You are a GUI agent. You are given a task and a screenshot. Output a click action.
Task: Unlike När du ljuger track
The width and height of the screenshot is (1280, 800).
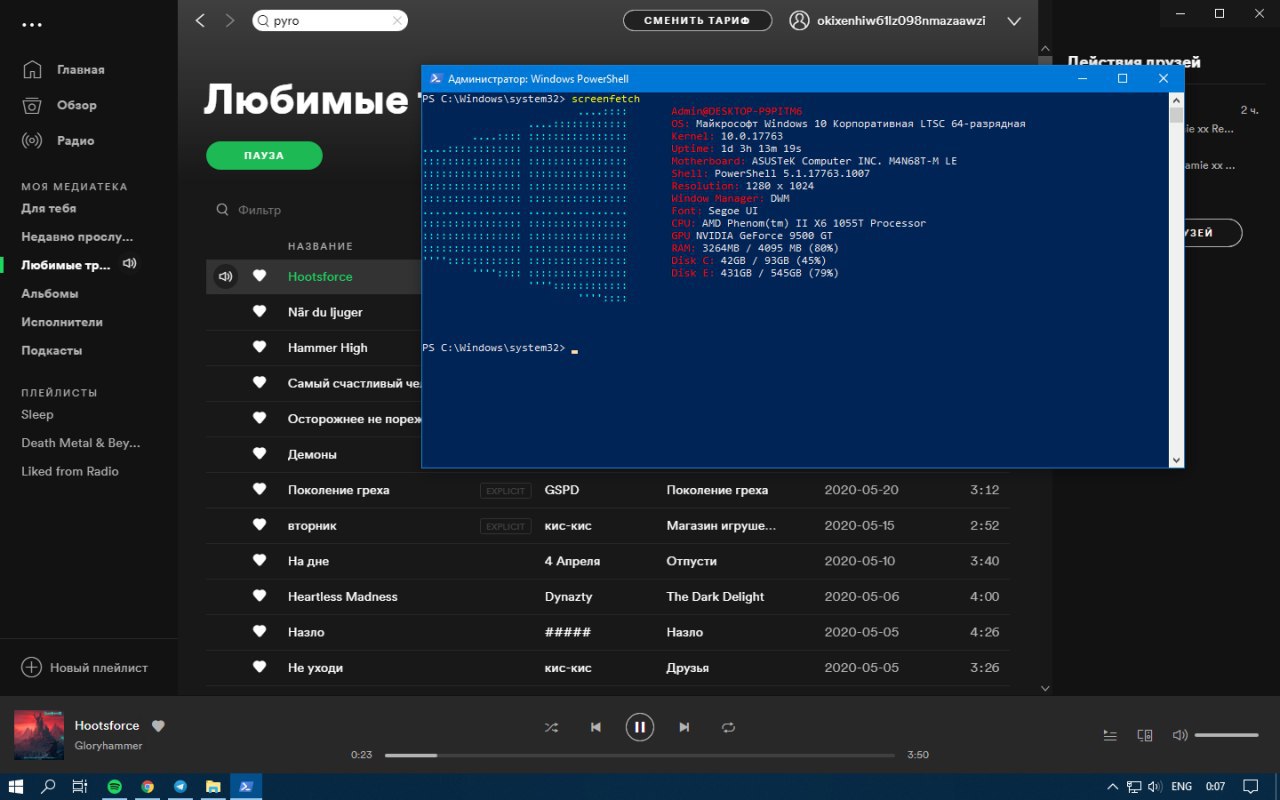[259, 312]
